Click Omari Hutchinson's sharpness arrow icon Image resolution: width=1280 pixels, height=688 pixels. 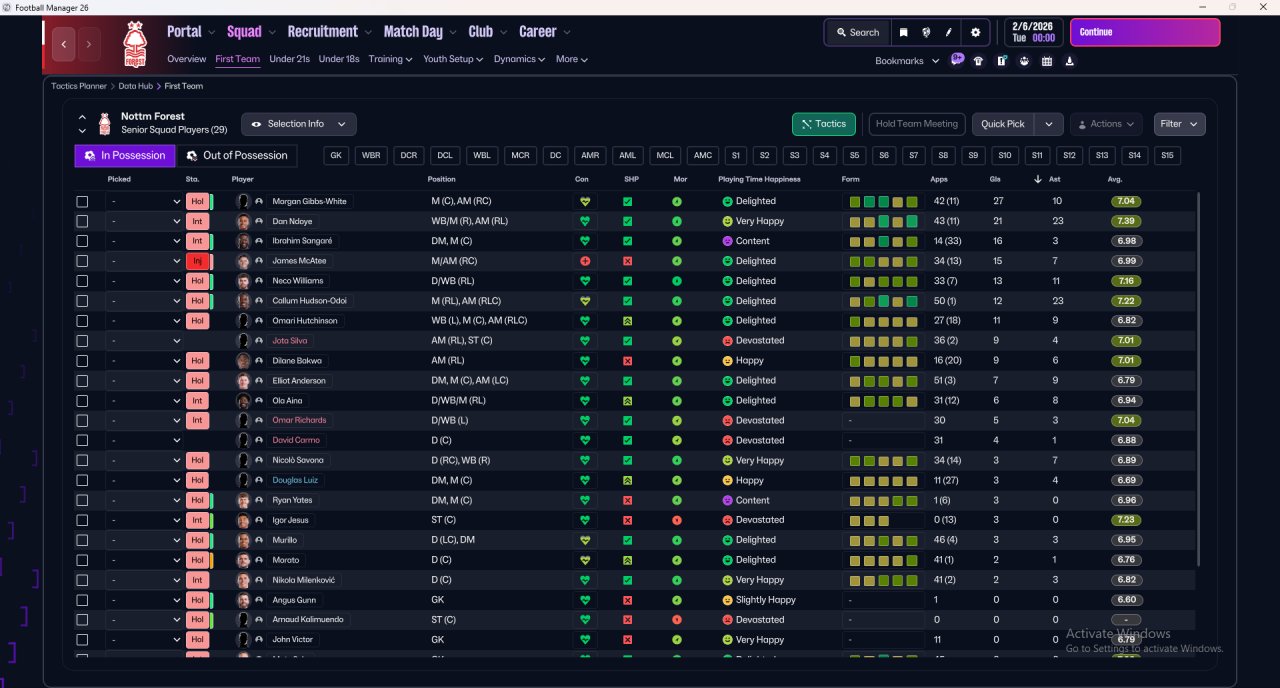tap(627, 321)
